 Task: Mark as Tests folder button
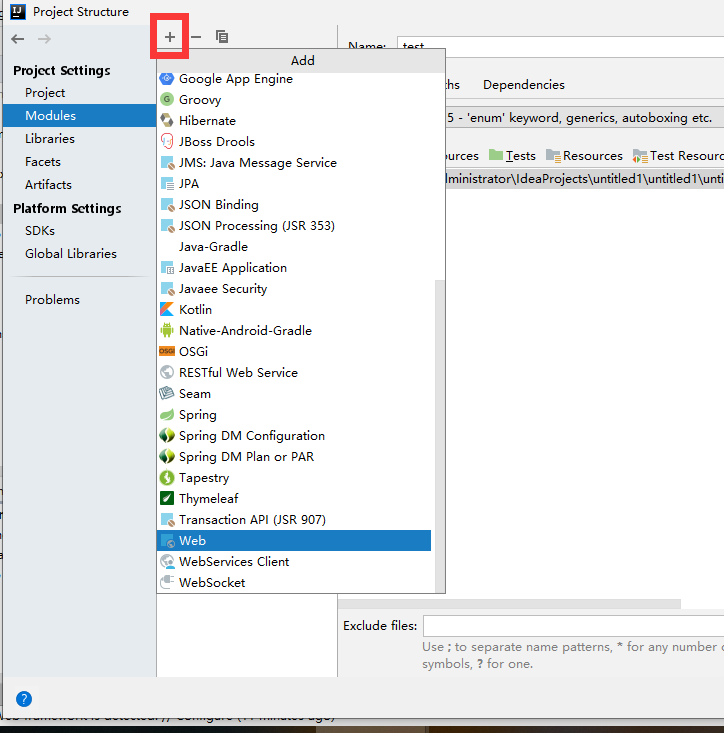tap(512, 156)
